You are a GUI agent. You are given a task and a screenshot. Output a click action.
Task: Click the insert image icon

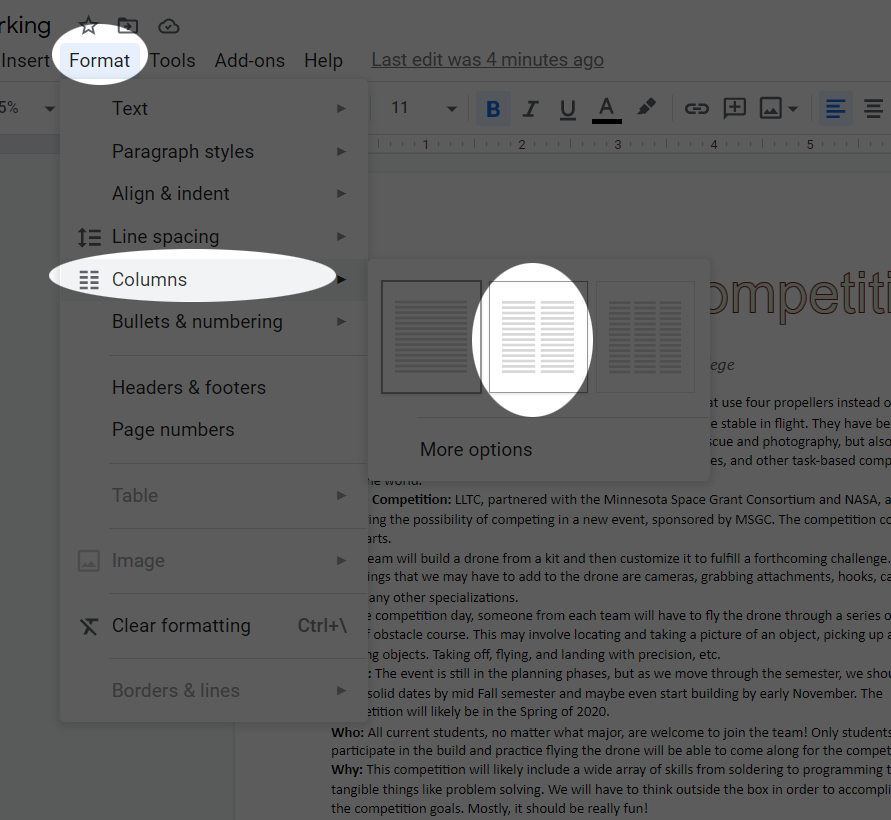[x=770, y=108]
